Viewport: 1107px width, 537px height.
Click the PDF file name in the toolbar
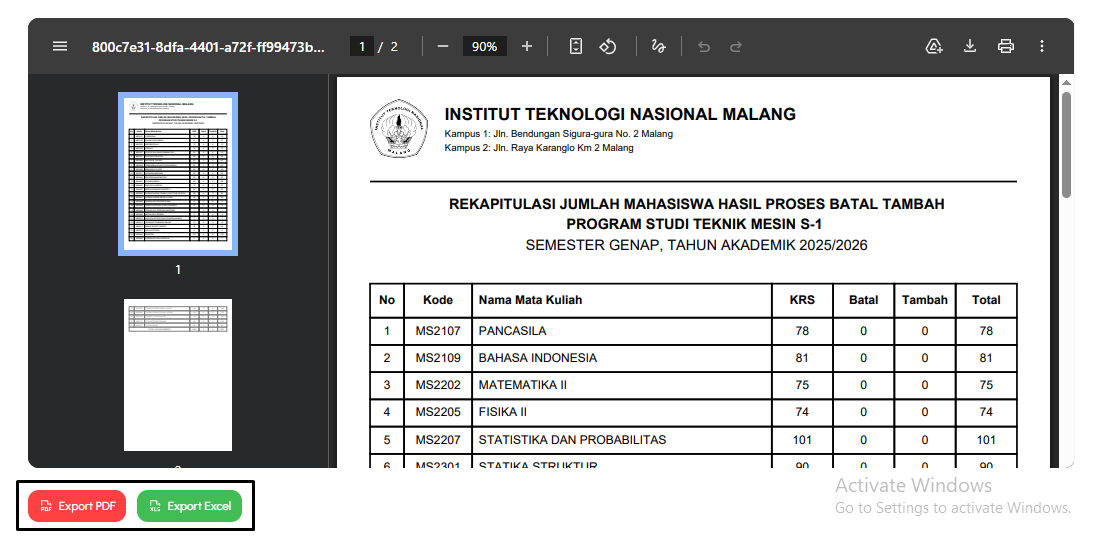pyautogui.click(x=208, y=47)
